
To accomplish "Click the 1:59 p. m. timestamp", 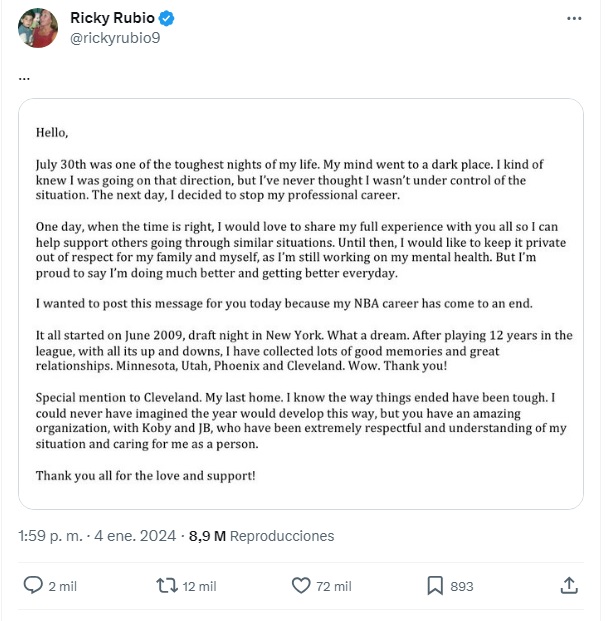I will coord(50,536).
